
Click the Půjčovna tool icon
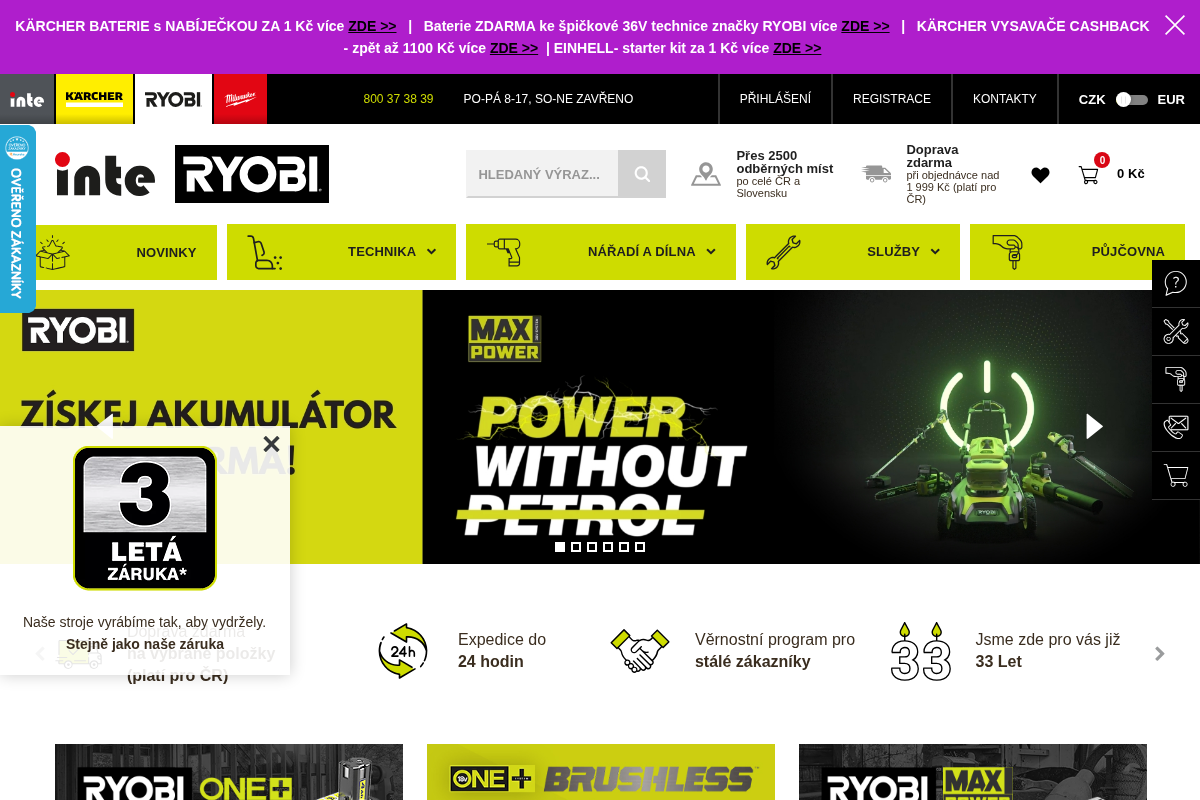(x=1007, y=252)
